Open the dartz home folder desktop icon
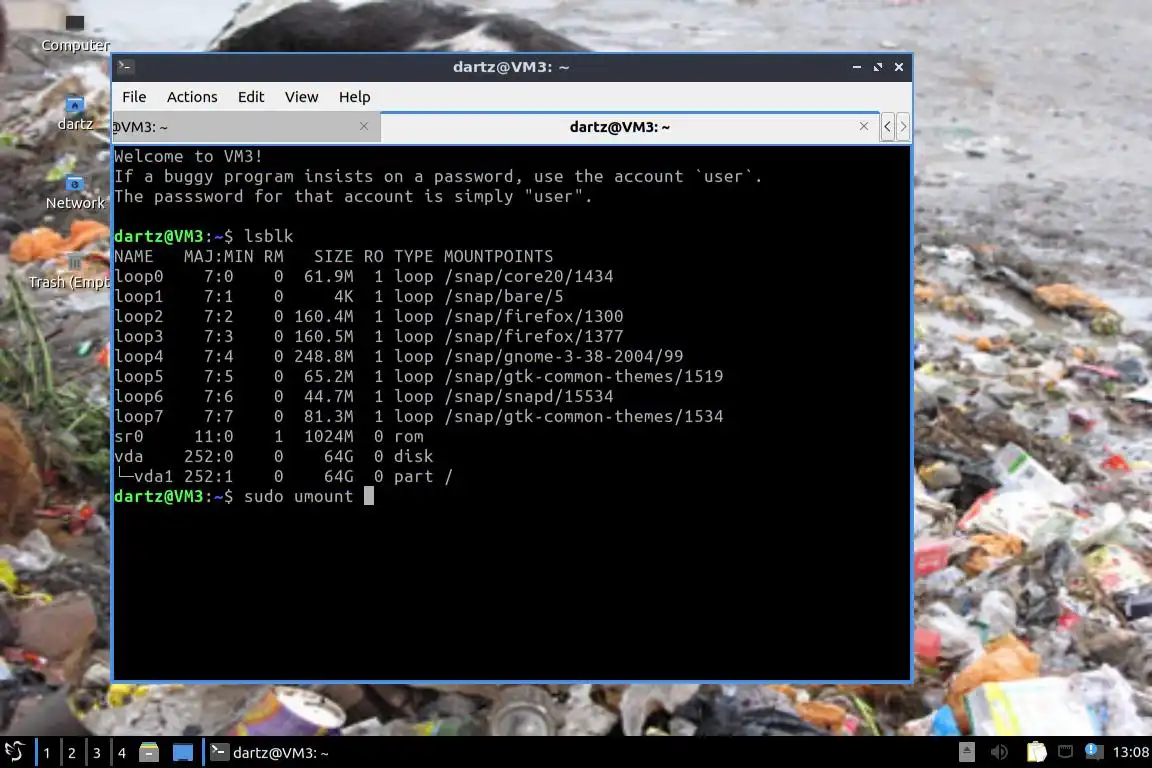 click(75, 113)
